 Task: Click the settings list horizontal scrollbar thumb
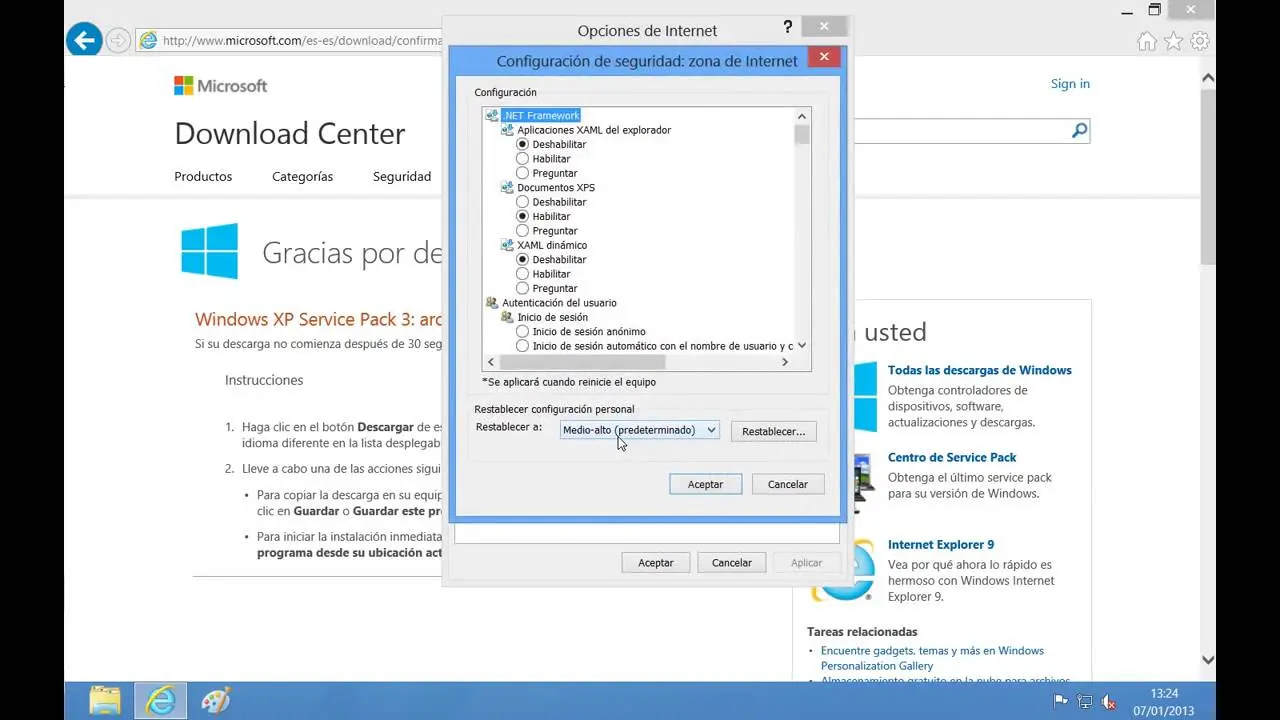click(x=581, y=362)
